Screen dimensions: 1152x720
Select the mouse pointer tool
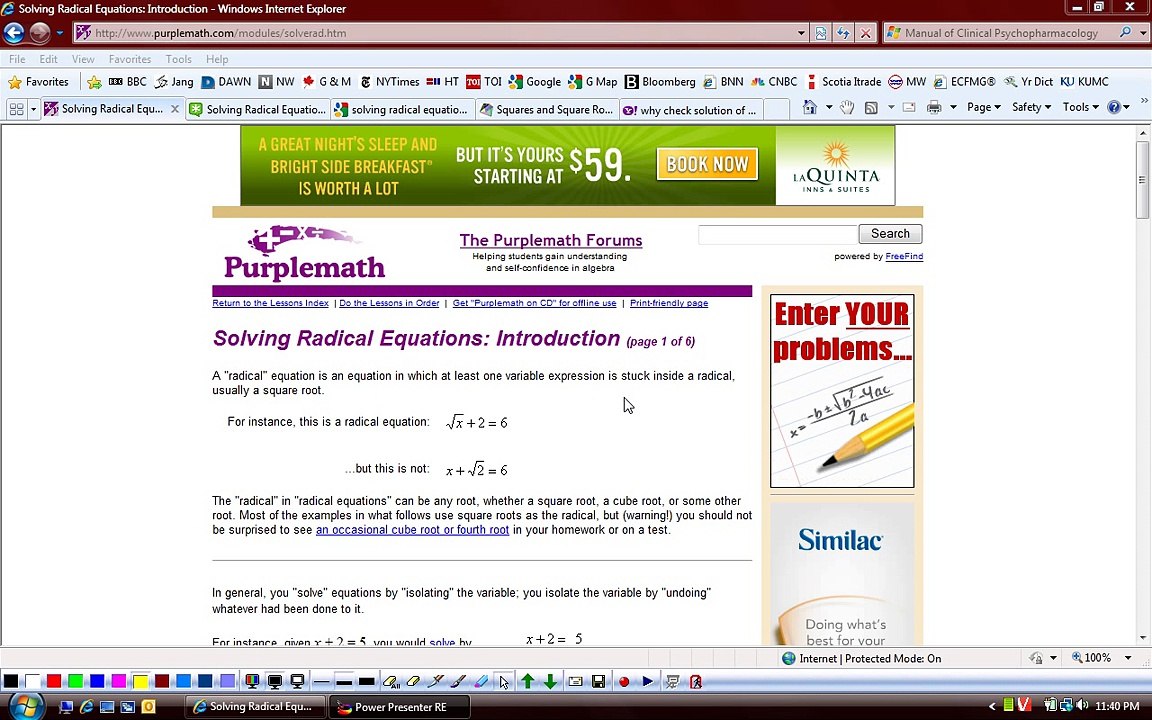503,682
